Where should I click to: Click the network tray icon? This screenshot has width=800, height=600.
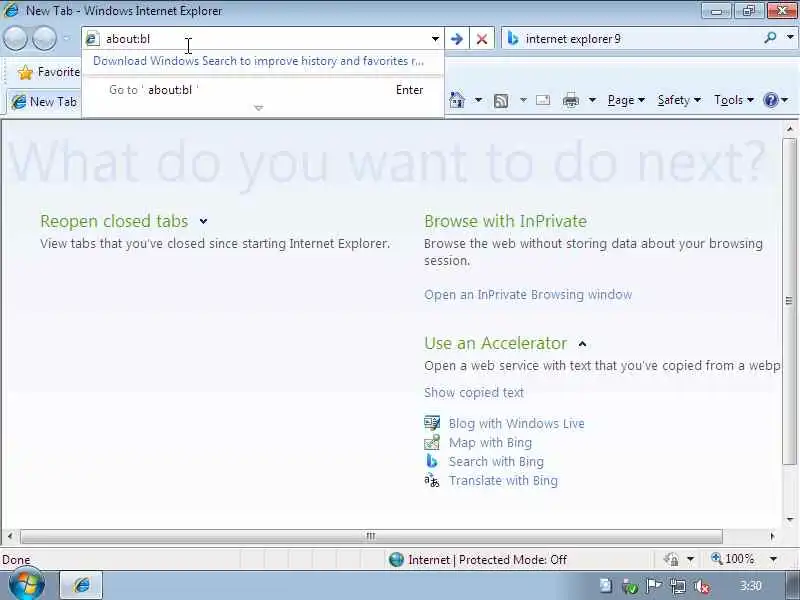click(x=678, y=586)
